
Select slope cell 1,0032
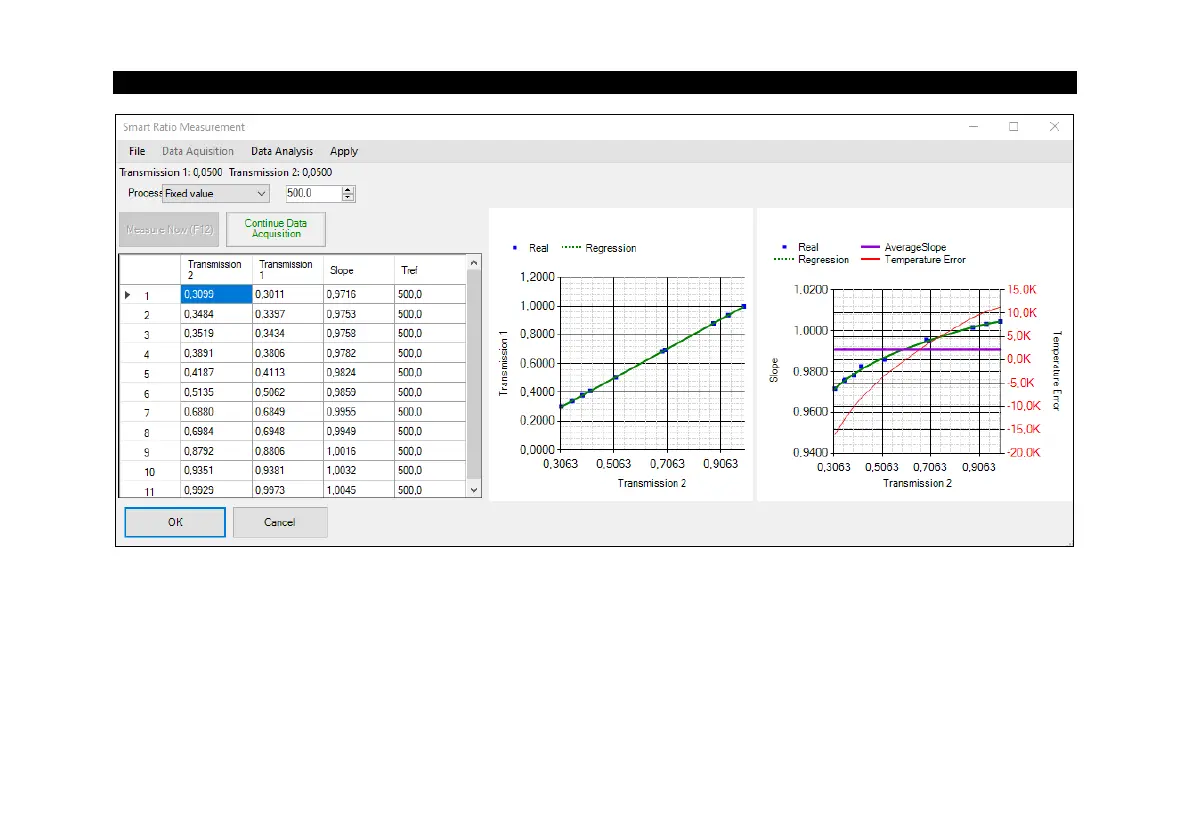(x=359, y=471)
